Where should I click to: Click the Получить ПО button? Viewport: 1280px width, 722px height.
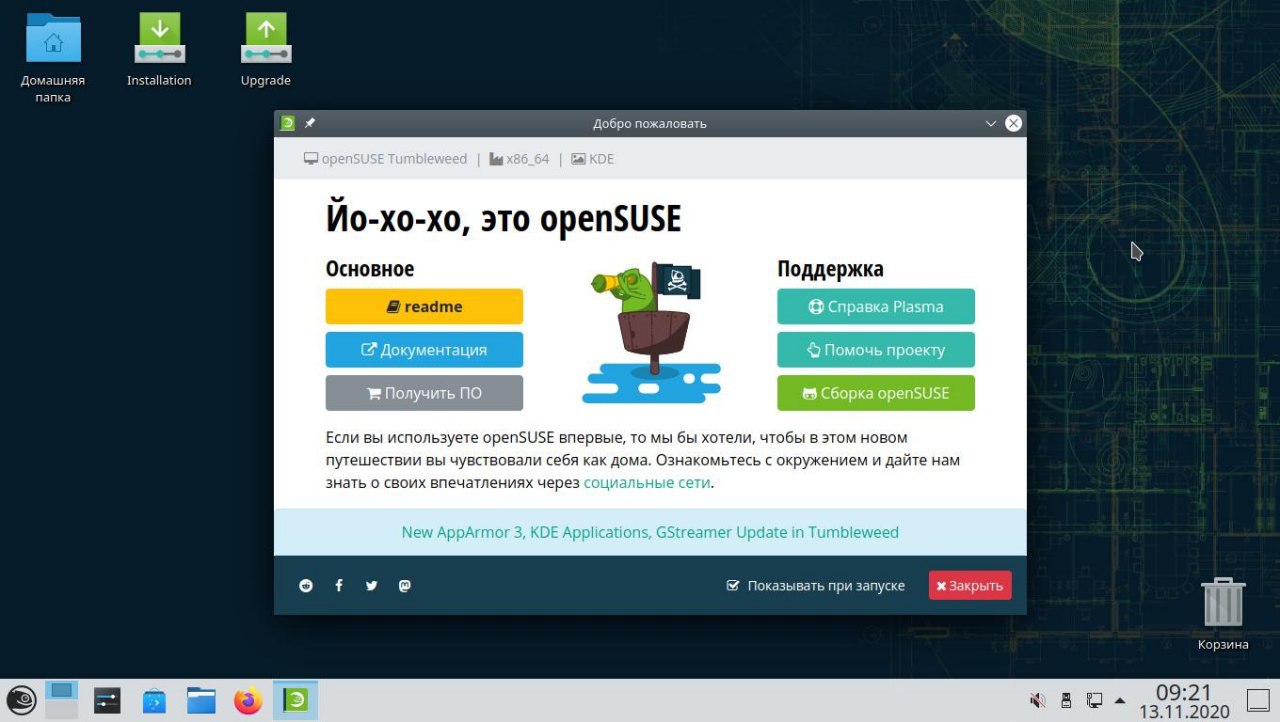pos(424,393)
